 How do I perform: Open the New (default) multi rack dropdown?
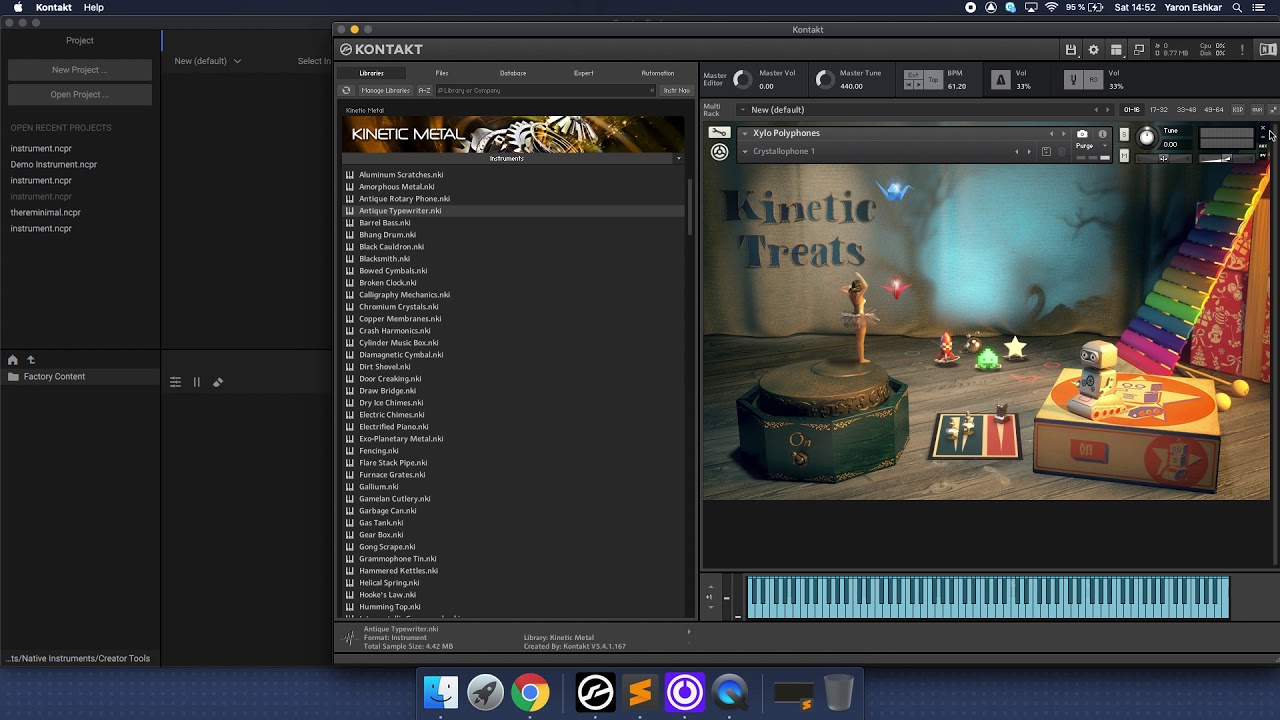click(x=743, y=110)
